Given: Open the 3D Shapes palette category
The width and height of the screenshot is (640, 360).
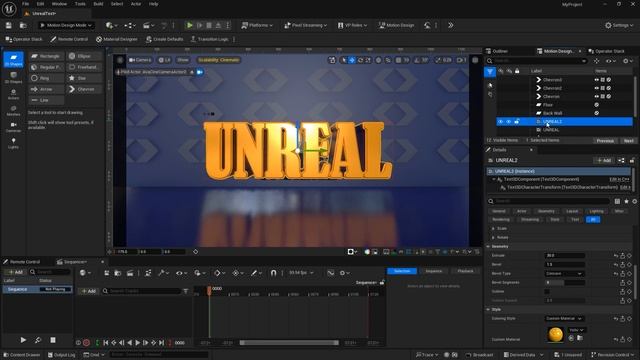Looking at the screenshot, I should [13, 78].
